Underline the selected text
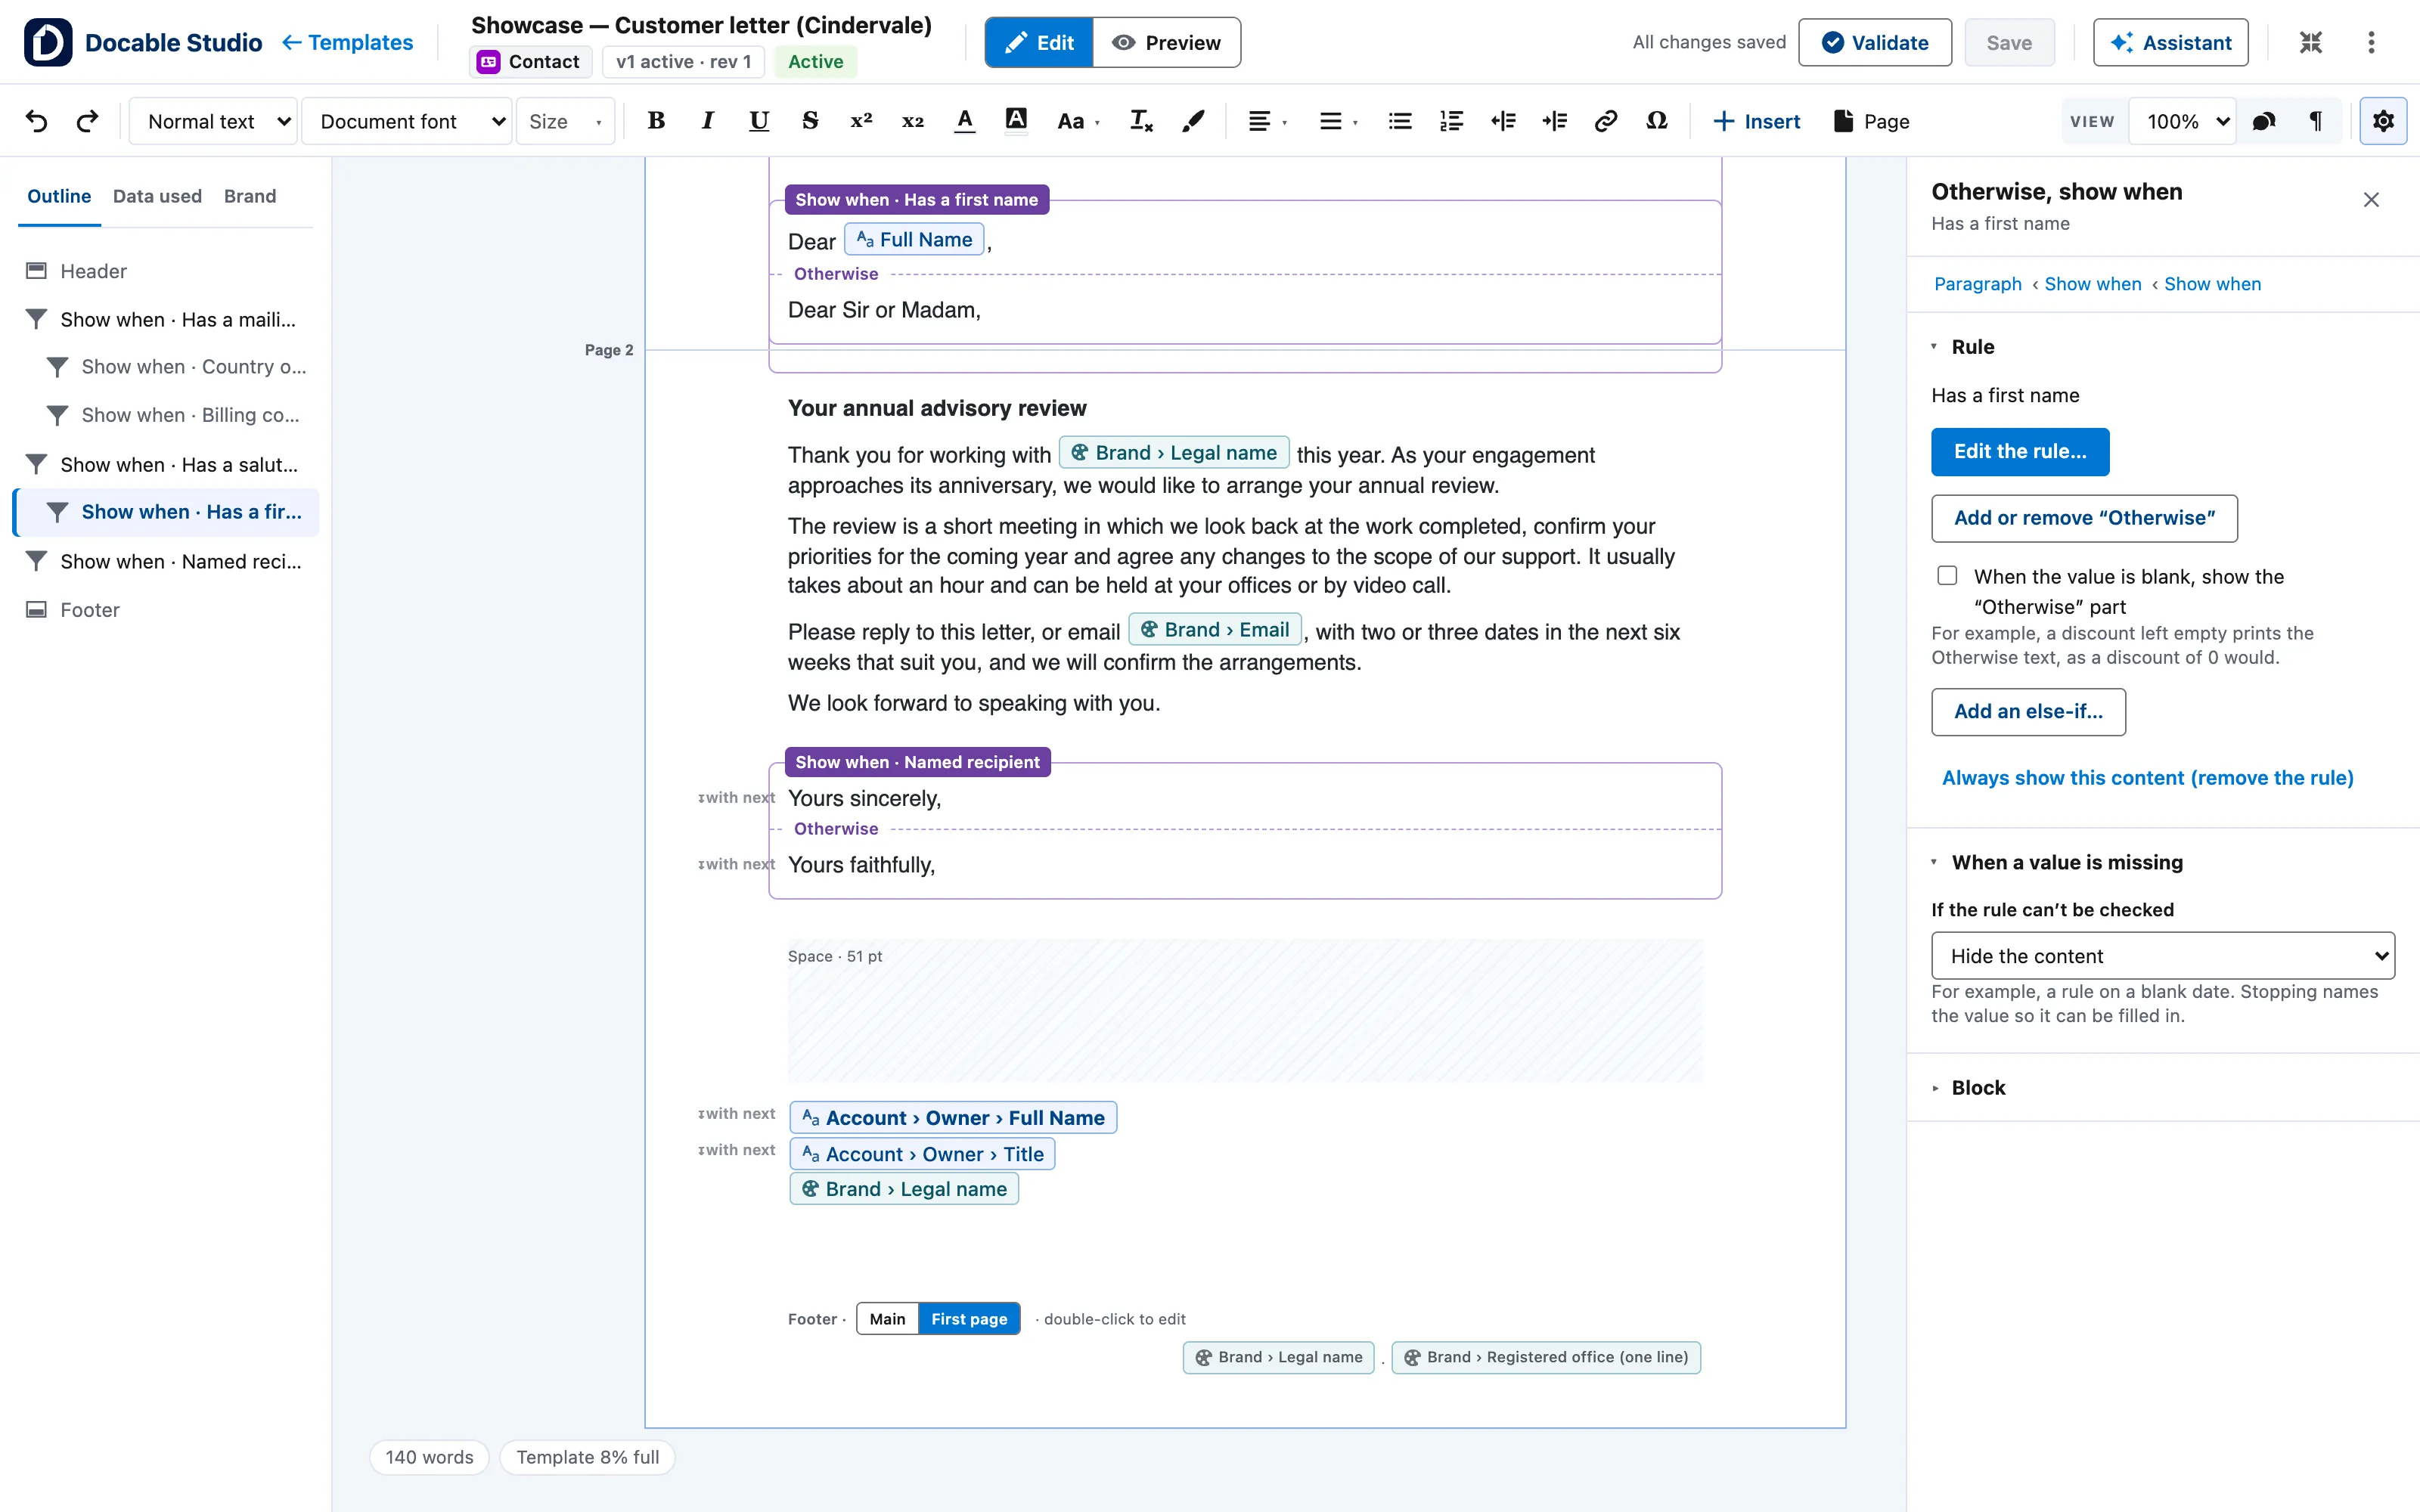Viewport: 2420px width, 1512px height. [759, 121]
